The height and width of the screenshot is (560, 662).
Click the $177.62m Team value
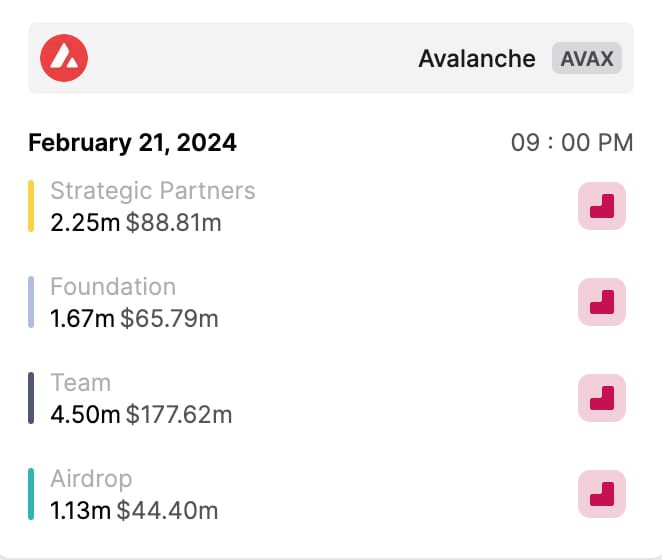pyautogui.click(x=179, y=414)
